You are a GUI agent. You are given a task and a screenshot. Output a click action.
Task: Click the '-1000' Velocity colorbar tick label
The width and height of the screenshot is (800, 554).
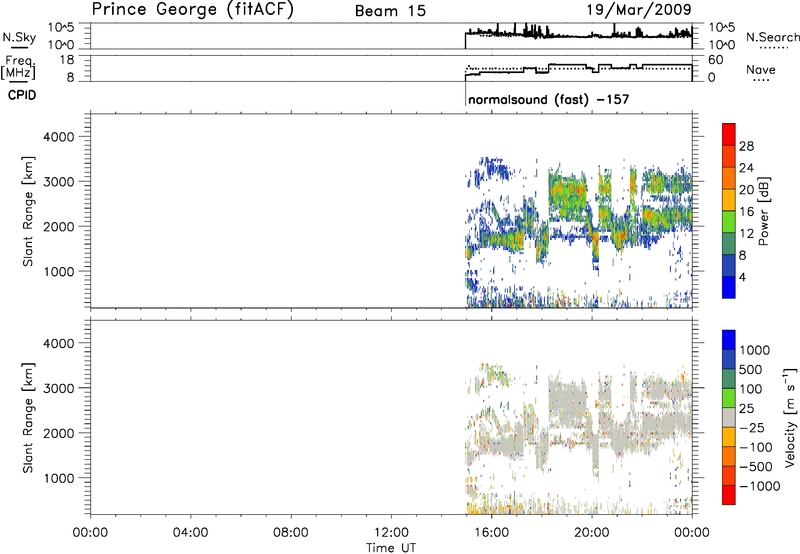(x=759, y=486)
